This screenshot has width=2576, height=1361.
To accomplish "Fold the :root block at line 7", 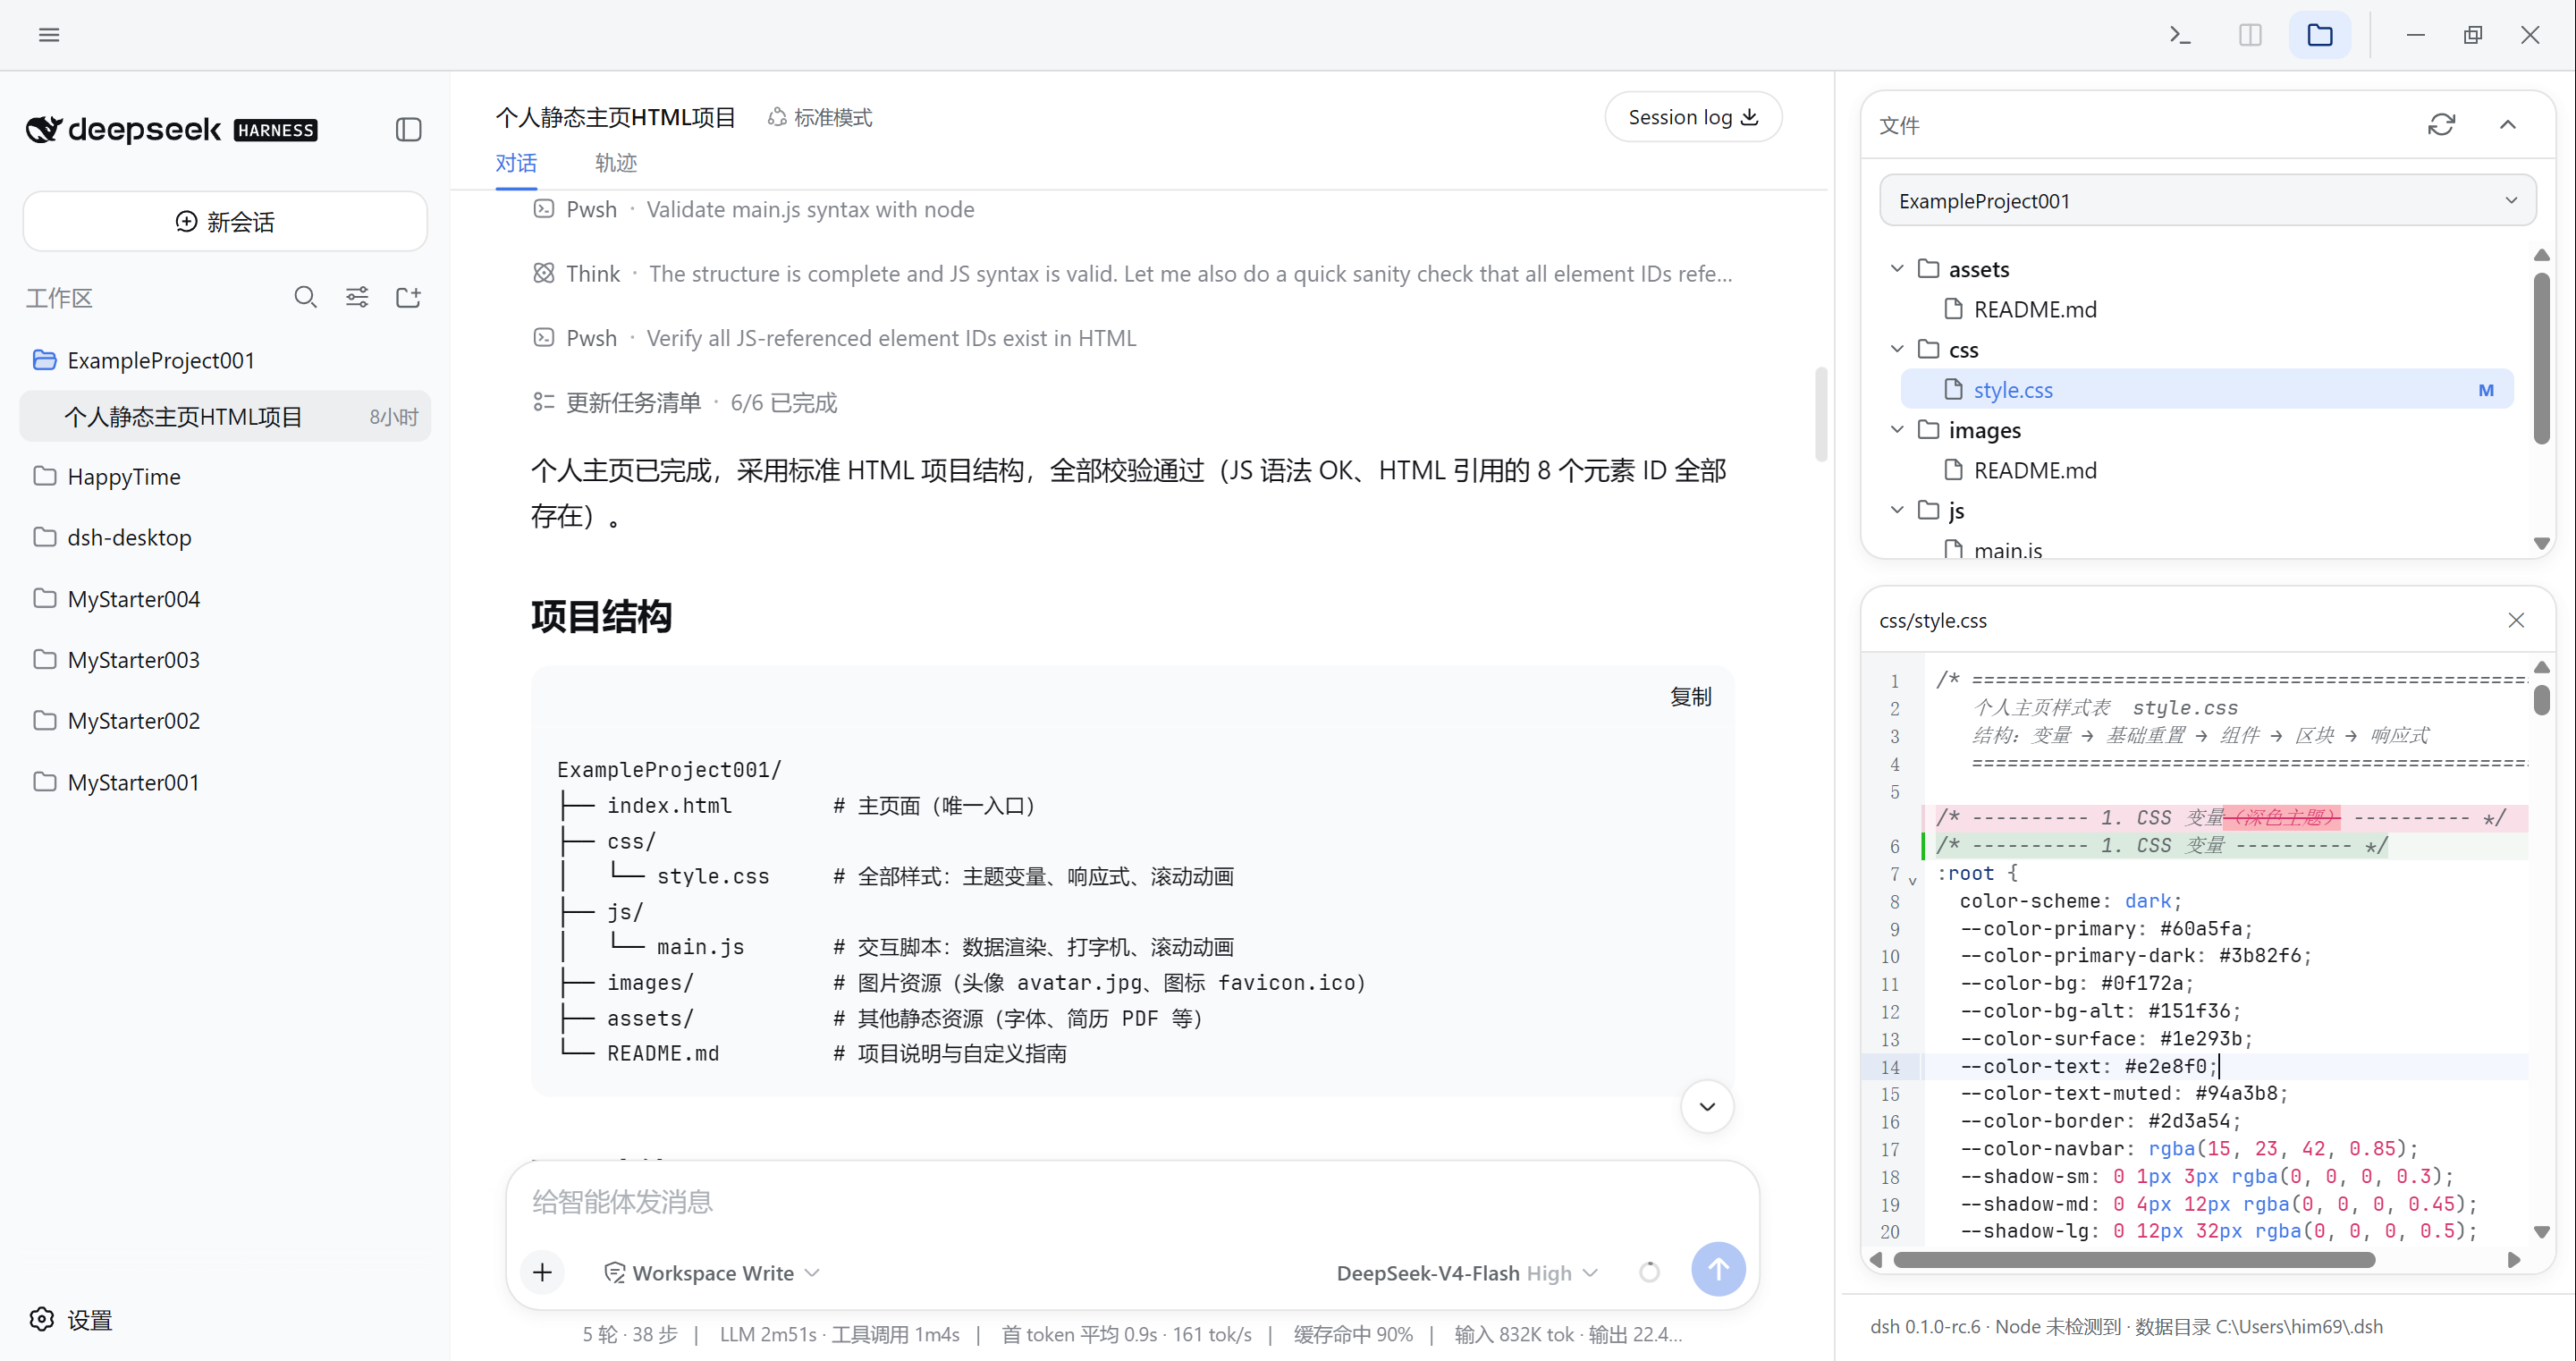I will click(1912, 880).
